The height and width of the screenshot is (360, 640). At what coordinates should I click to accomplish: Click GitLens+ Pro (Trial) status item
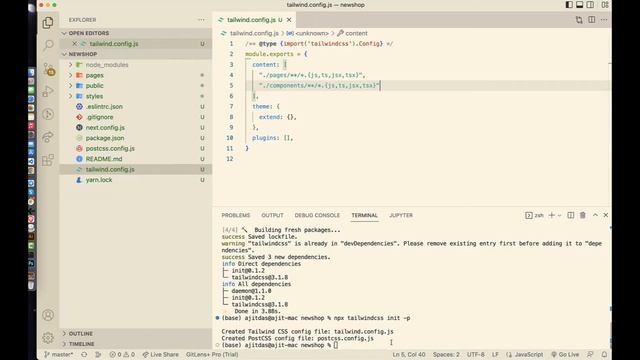(212, 354)
